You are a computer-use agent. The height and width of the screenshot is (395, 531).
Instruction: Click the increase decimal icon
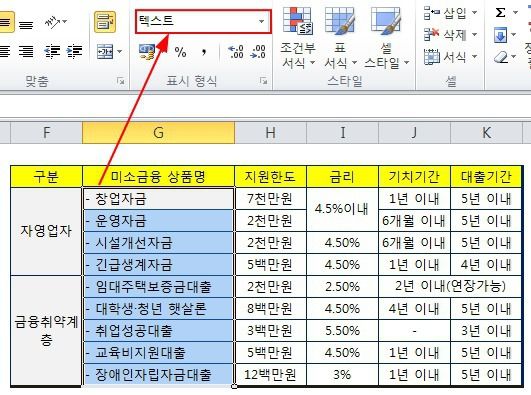(x=236, y=51)
